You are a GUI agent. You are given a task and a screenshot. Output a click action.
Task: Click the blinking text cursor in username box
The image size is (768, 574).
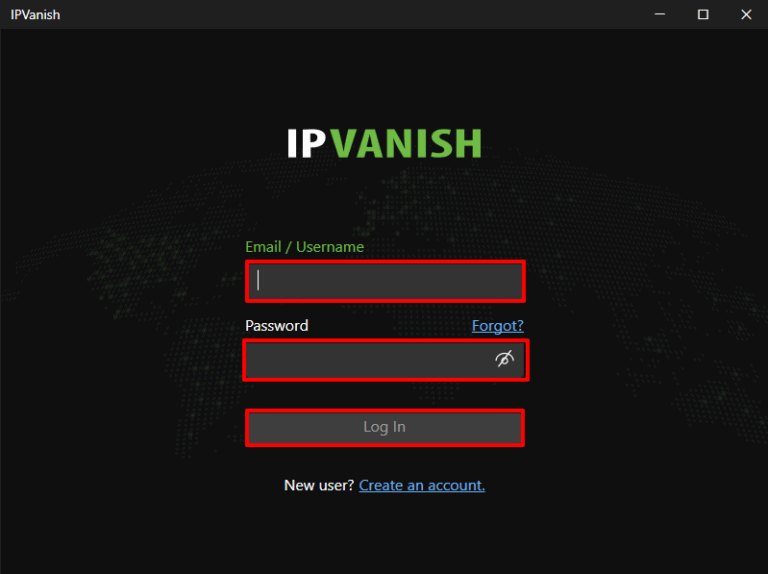258,280
